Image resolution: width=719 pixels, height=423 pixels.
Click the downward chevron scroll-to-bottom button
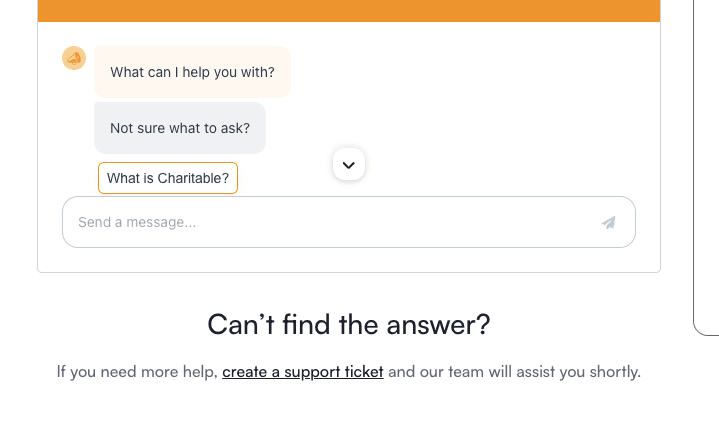tap(349, 164)
